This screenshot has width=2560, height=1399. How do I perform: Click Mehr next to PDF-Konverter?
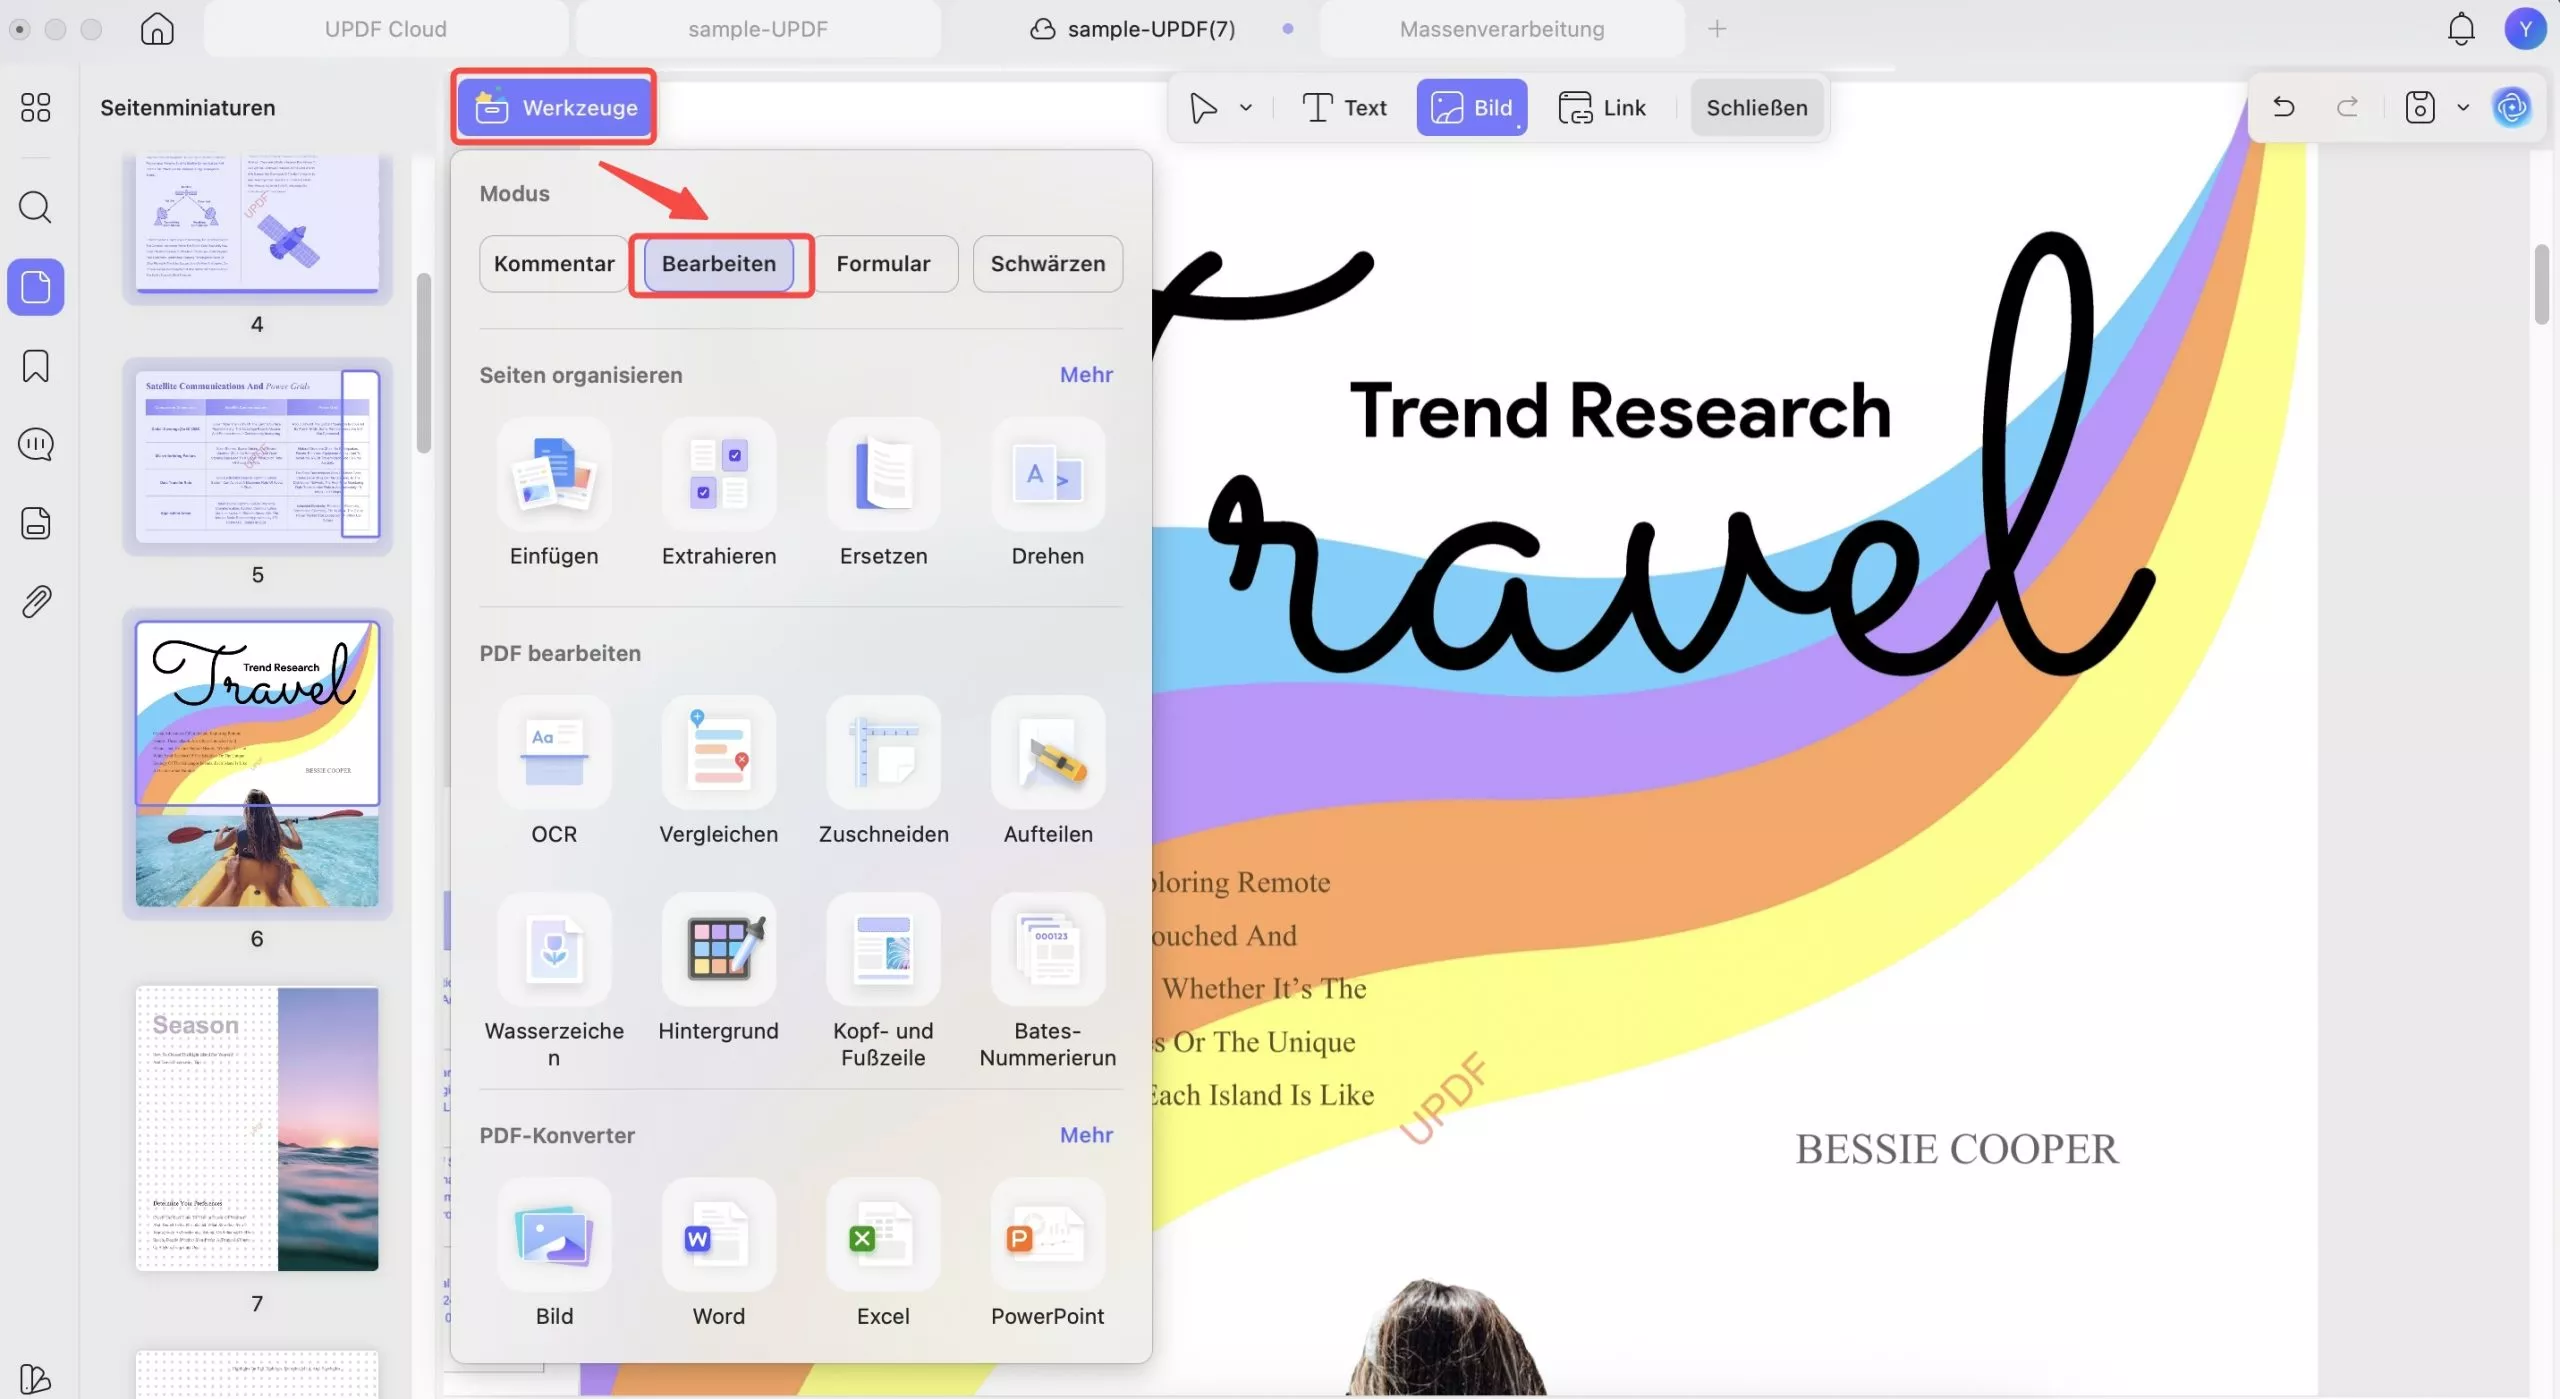coord(1086,1135)
